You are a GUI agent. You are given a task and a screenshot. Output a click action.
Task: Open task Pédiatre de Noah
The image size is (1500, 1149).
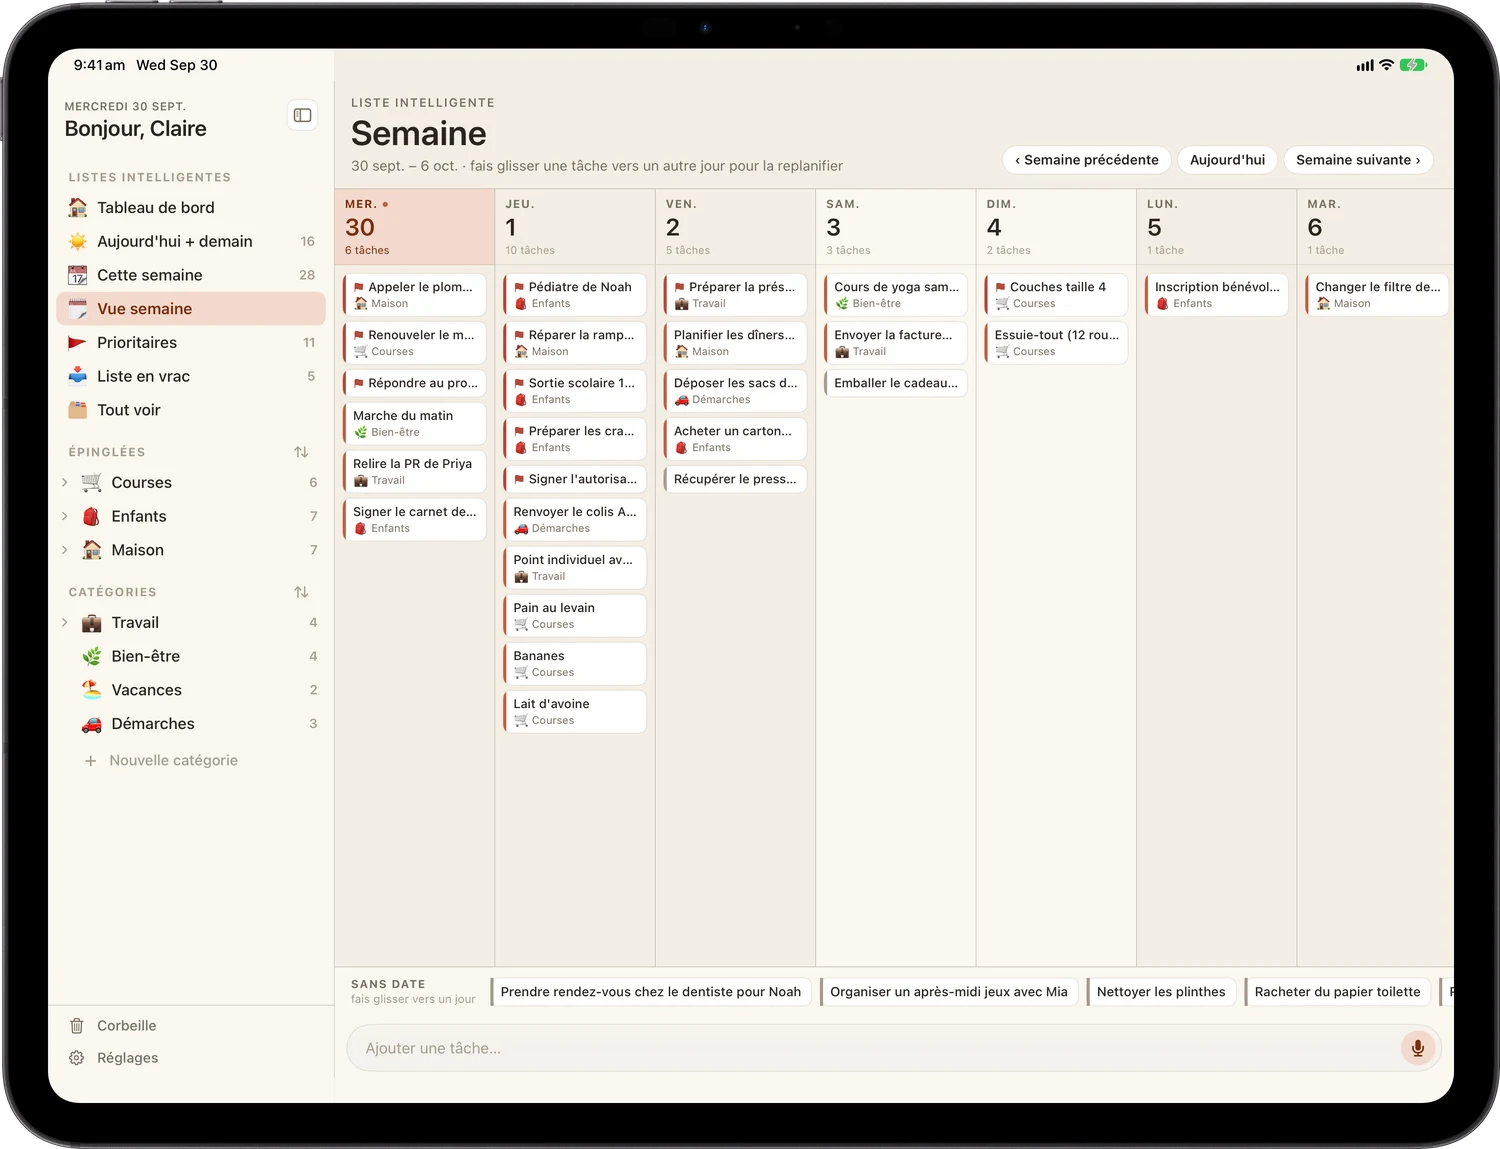575,294
